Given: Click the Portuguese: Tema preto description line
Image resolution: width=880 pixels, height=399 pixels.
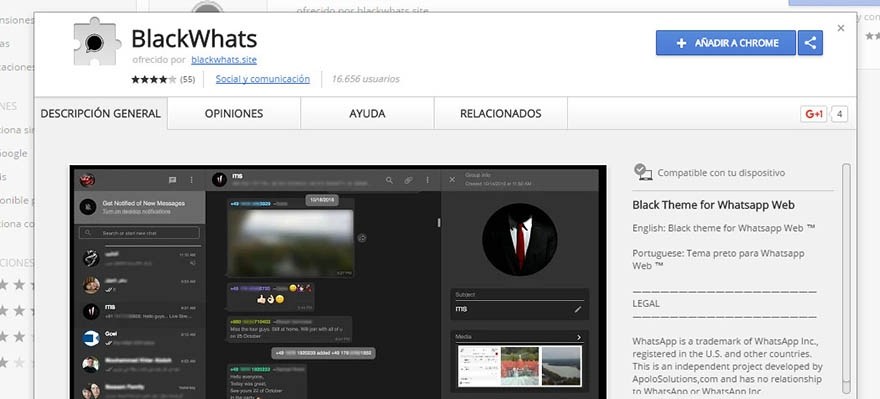Looking at the screenshot, I should pos(718,259).
